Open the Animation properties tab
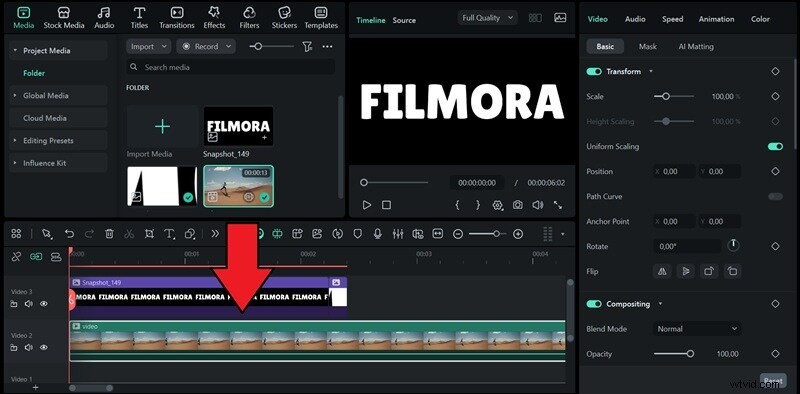 [716, 19]
